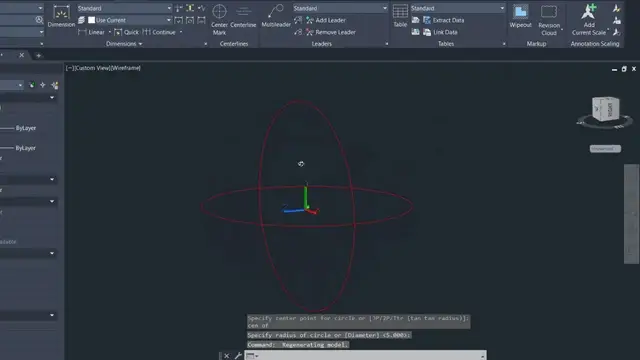Collapse the first Properties section arrow
640x360 pixels.
tap(52, 98)
